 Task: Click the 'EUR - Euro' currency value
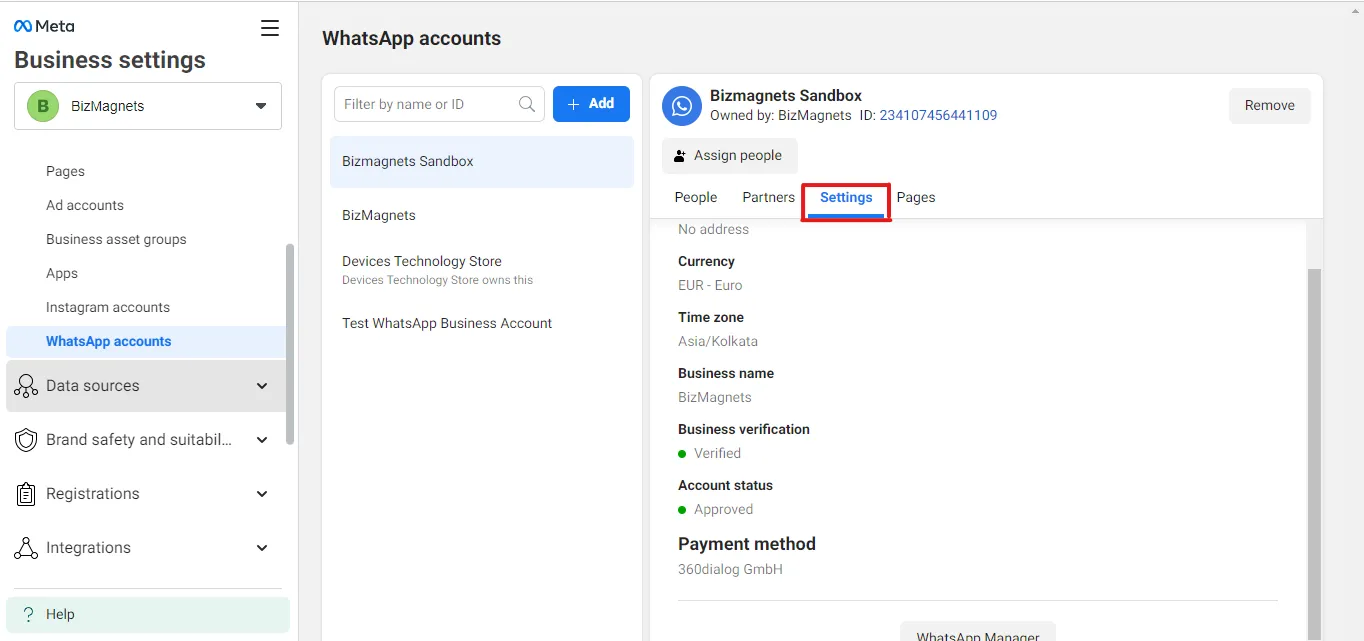710,285
